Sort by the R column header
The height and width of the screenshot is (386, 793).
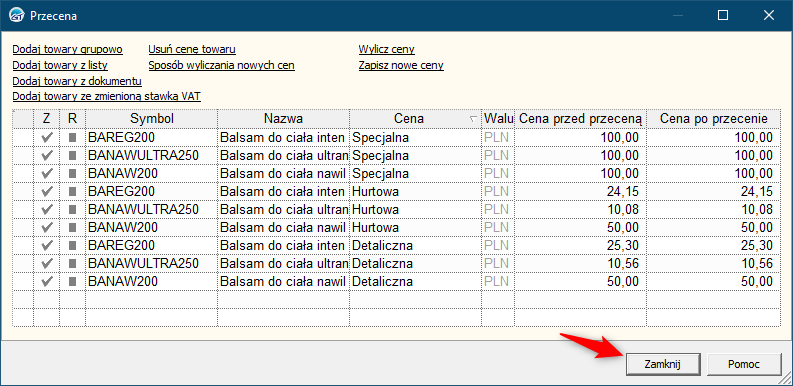pos(72,119)
